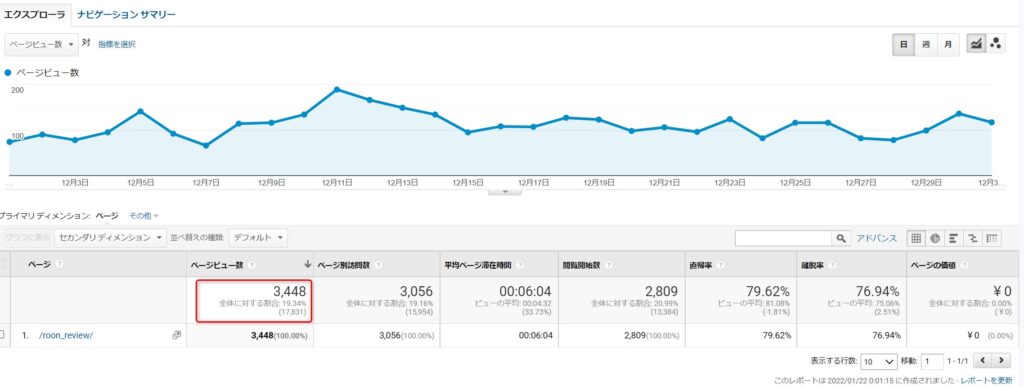Click help icon beside ページ別訪問数 header

[x=379, y=265]
